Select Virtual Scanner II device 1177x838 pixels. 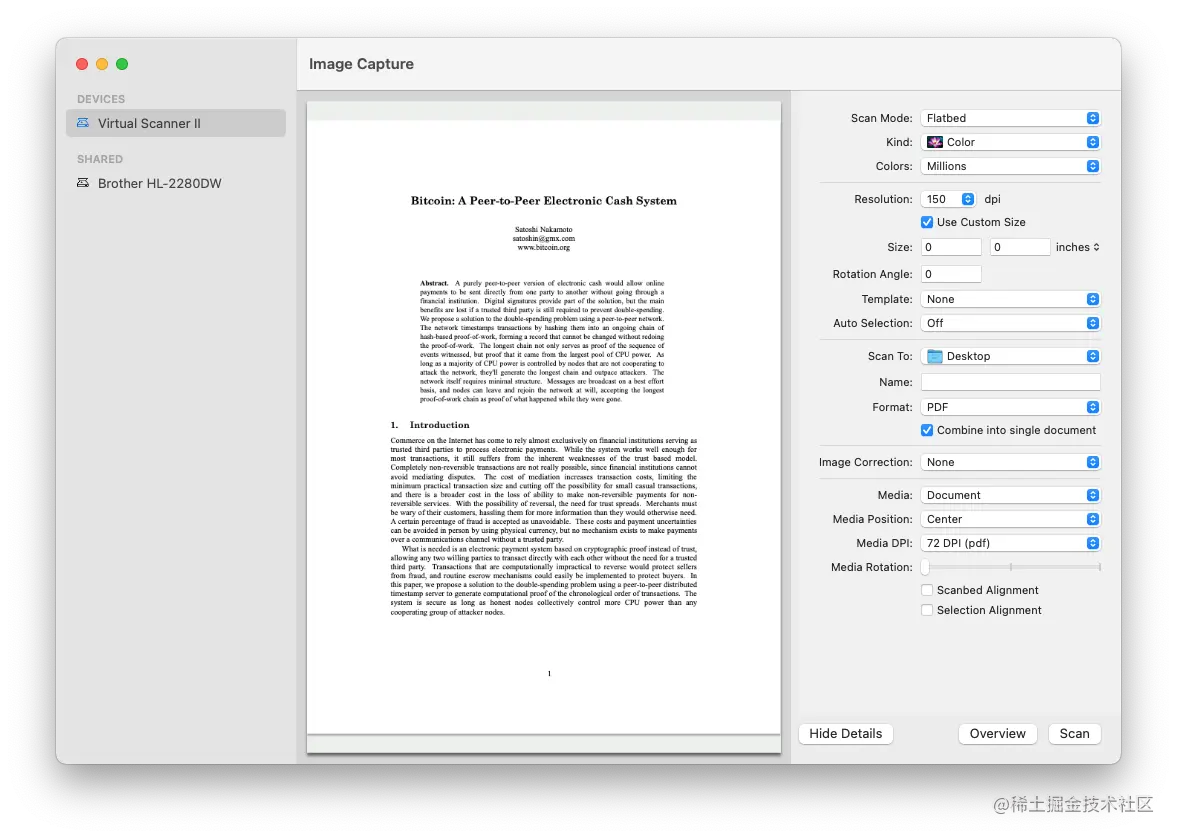click(x=176, y=123)
